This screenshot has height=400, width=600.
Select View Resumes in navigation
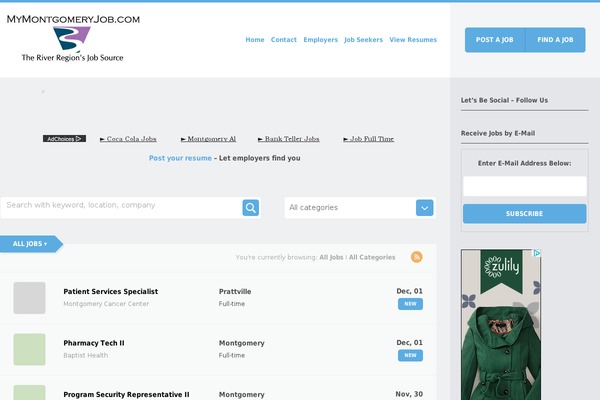pyautogui.click(x=413, y=40)
